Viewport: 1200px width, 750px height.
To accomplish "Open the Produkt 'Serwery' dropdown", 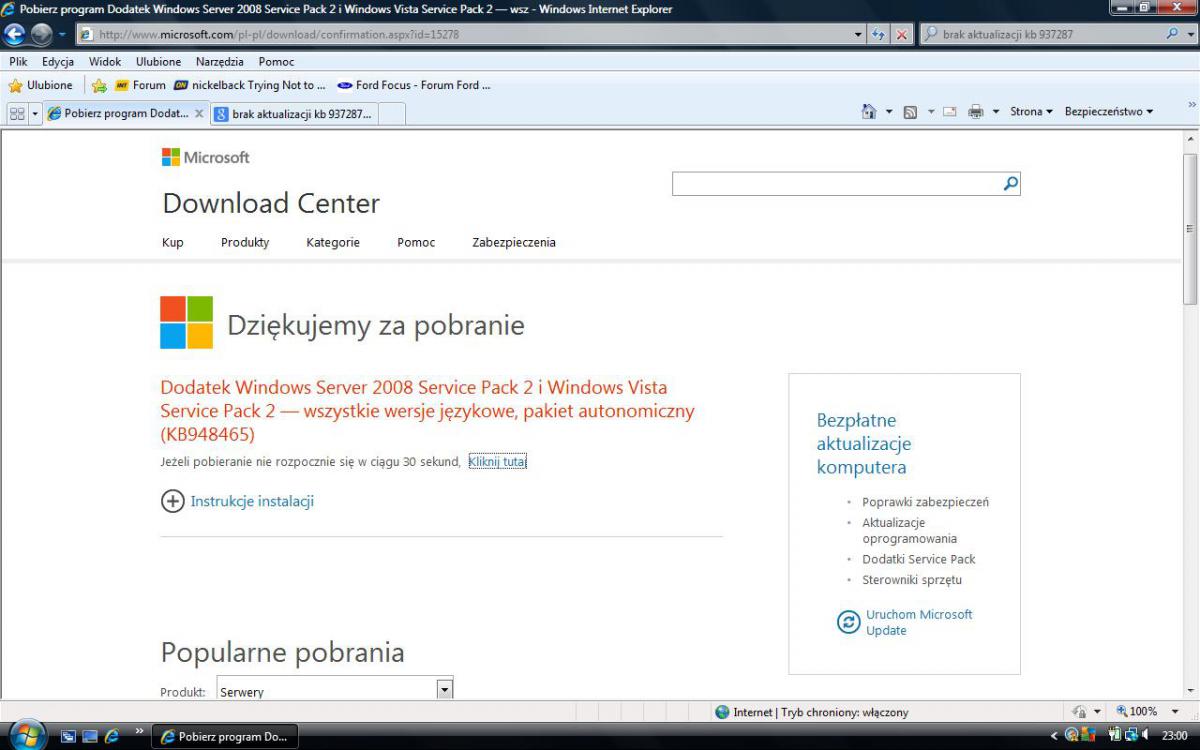I will pos(335,690).
